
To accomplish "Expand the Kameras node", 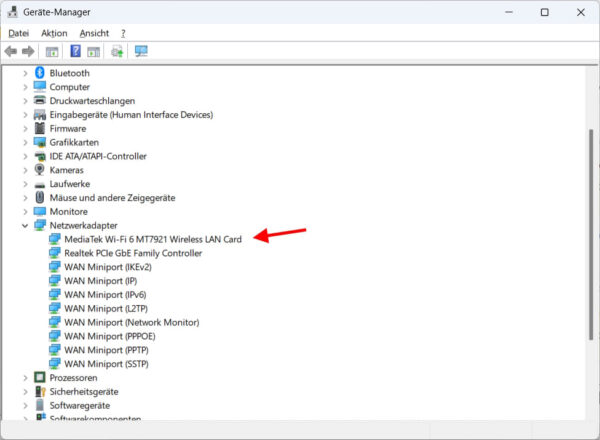I will 25,170.
